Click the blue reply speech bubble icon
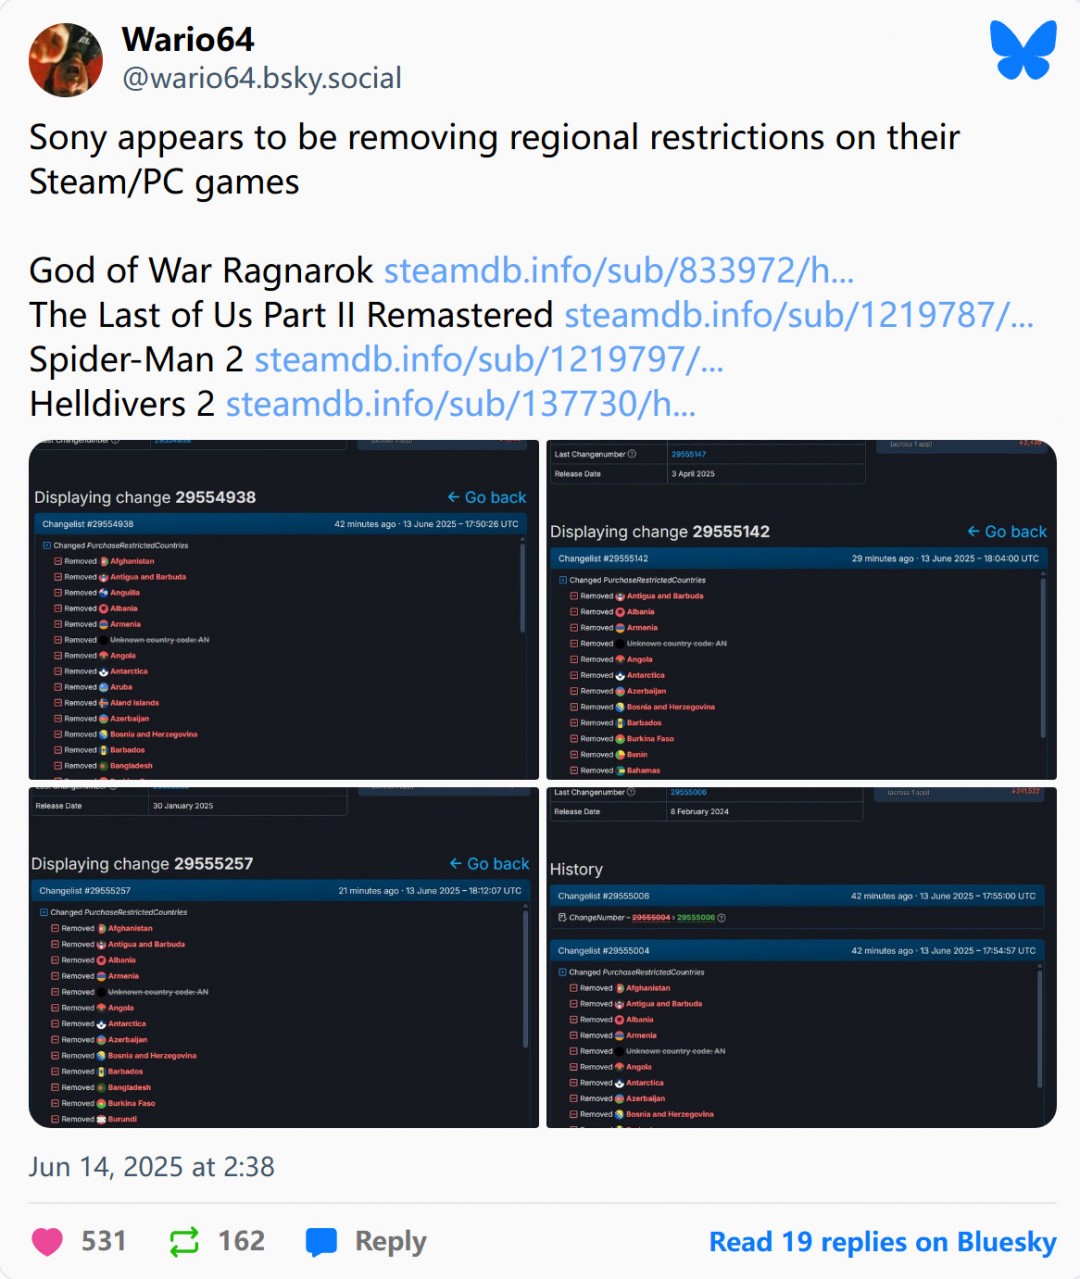The image size is (1080, 1279). 321,1242
